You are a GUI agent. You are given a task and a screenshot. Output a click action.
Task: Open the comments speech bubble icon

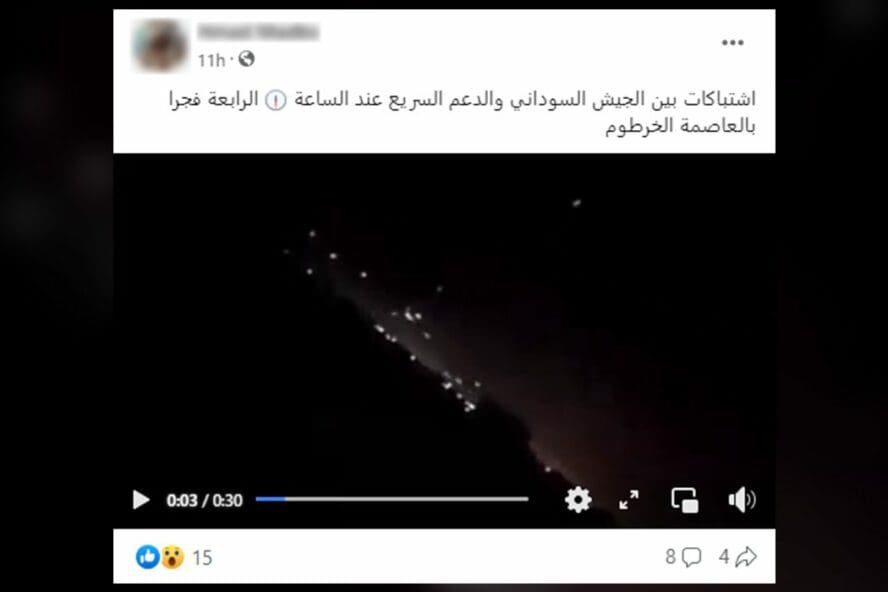[691, 557]
